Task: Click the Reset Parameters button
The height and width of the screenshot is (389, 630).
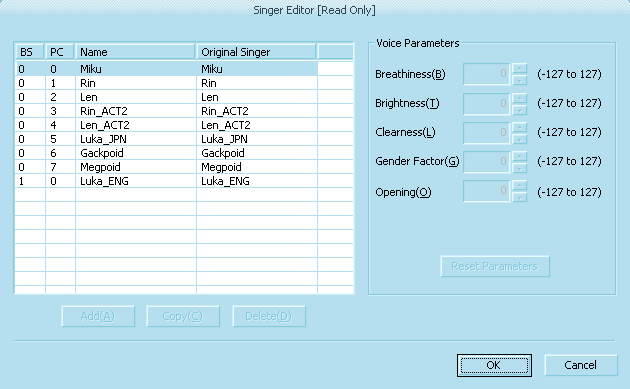Action: pos(495,266)
